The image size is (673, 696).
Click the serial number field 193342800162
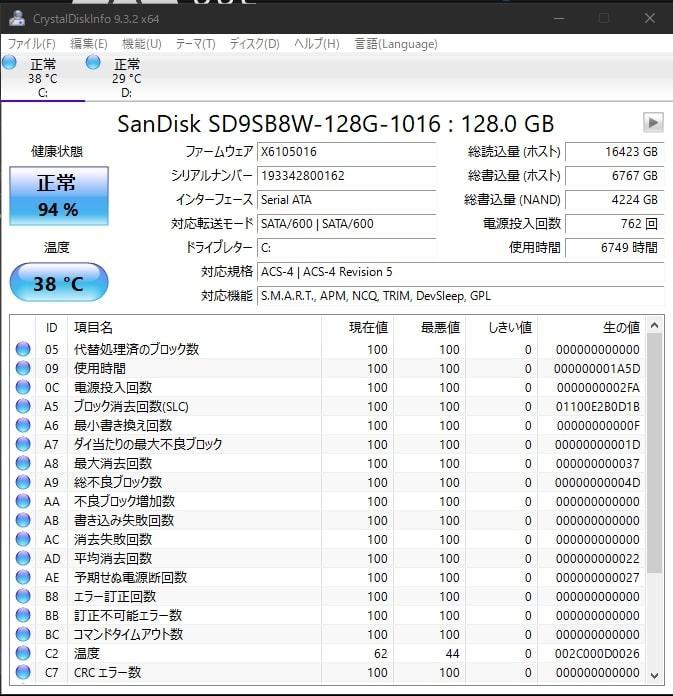[x=347, y=176]
